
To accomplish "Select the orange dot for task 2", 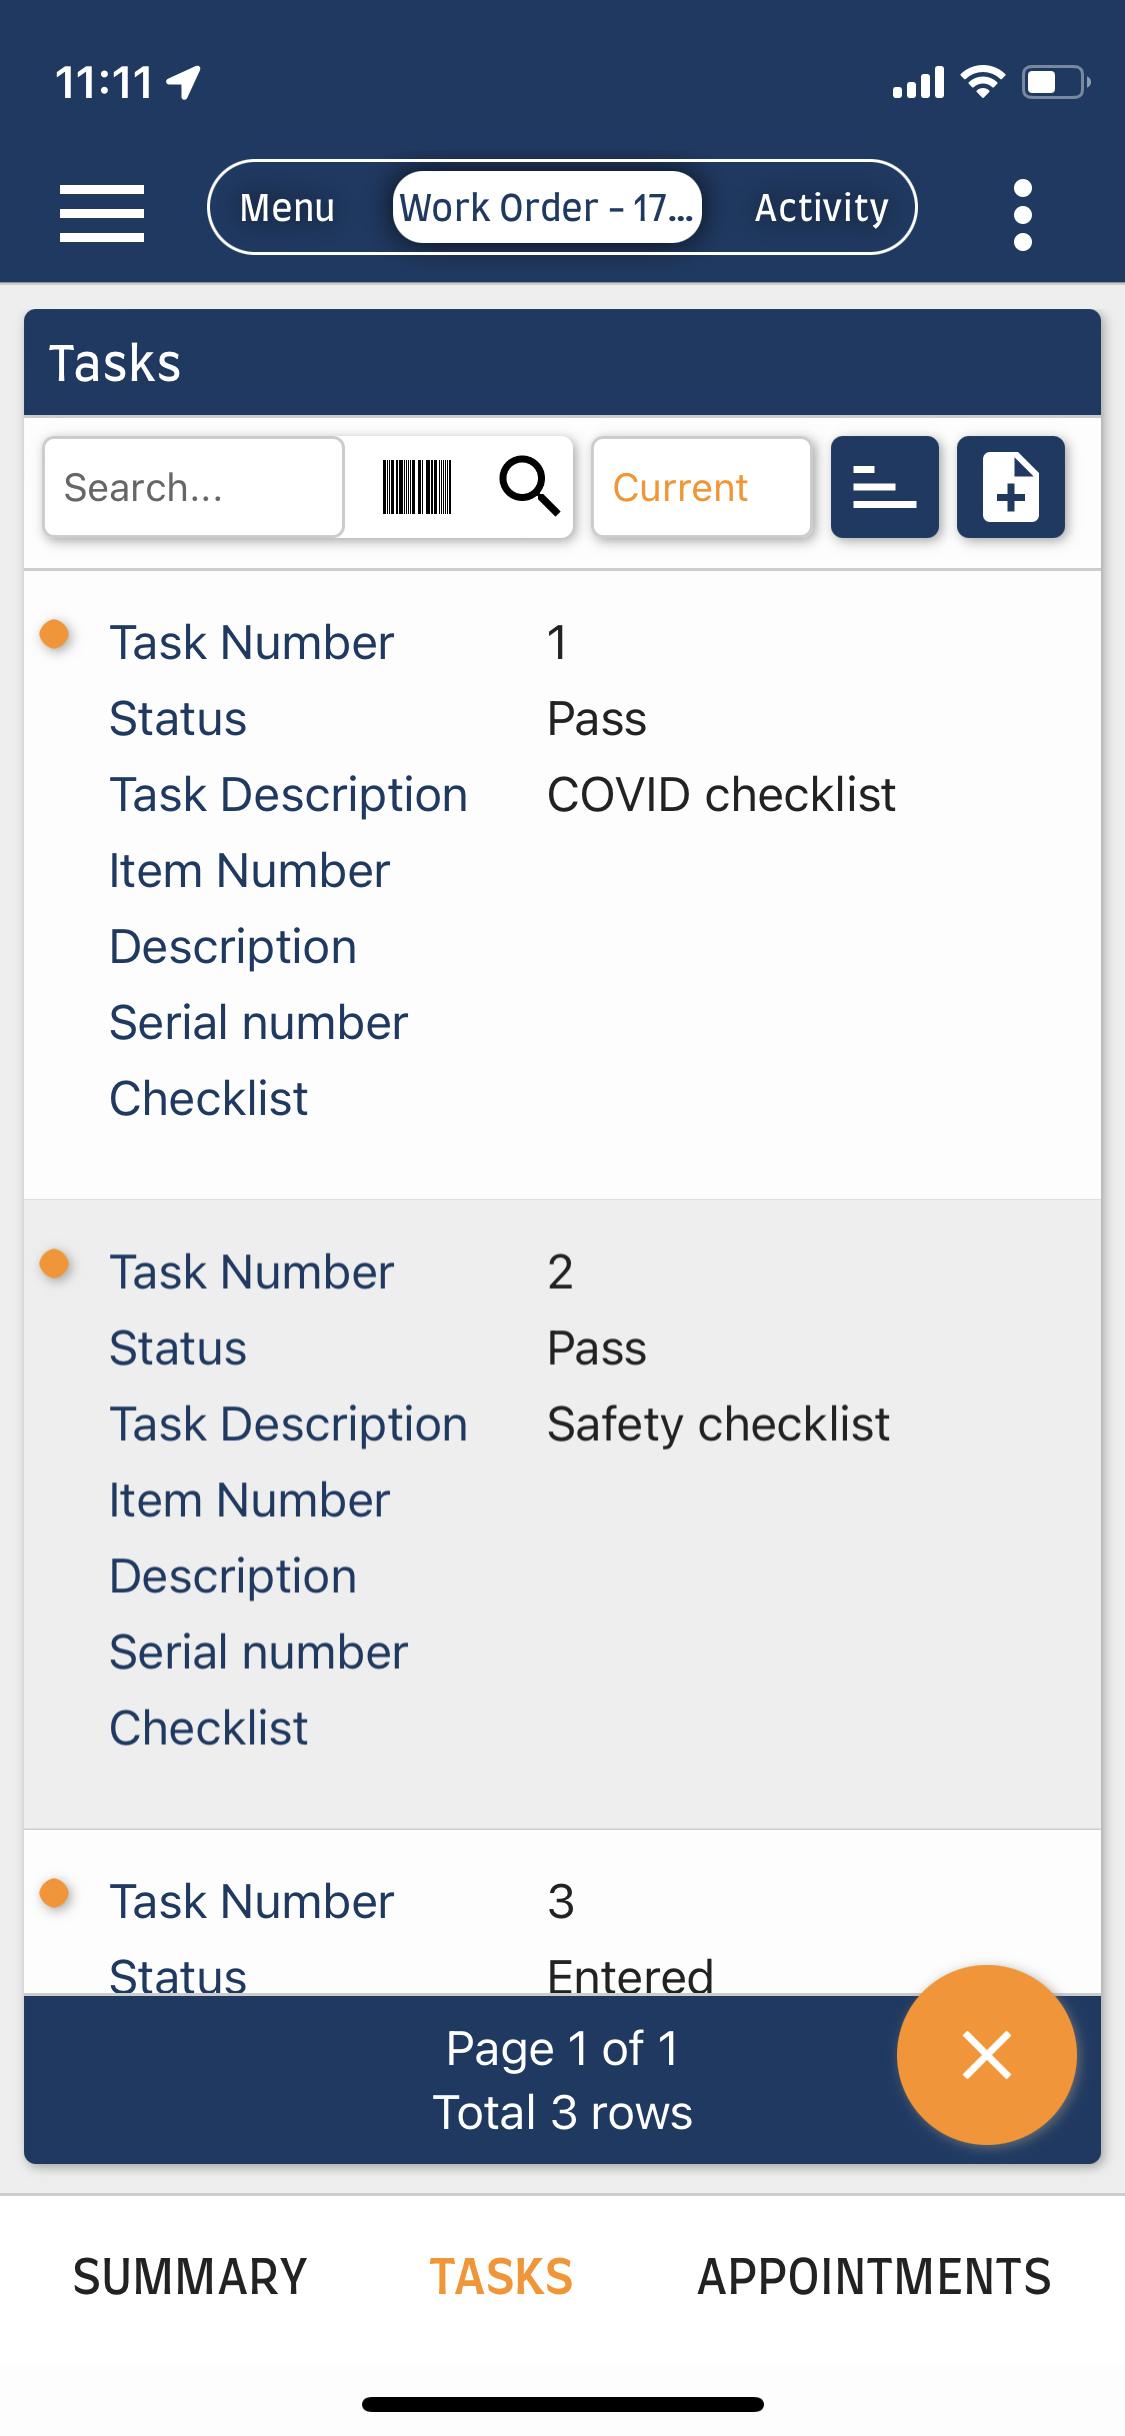I will (x=54, y=1264).
